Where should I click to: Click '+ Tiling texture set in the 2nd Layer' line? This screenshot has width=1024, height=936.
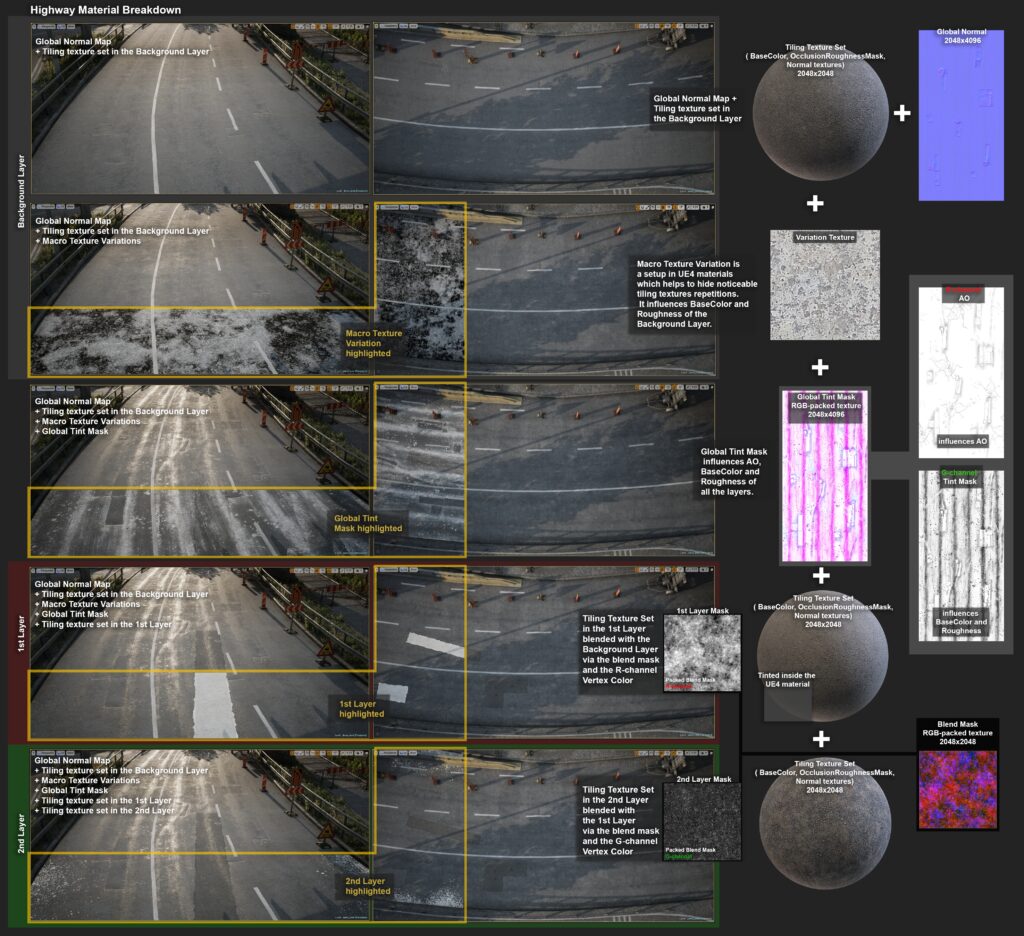(104, 811)
